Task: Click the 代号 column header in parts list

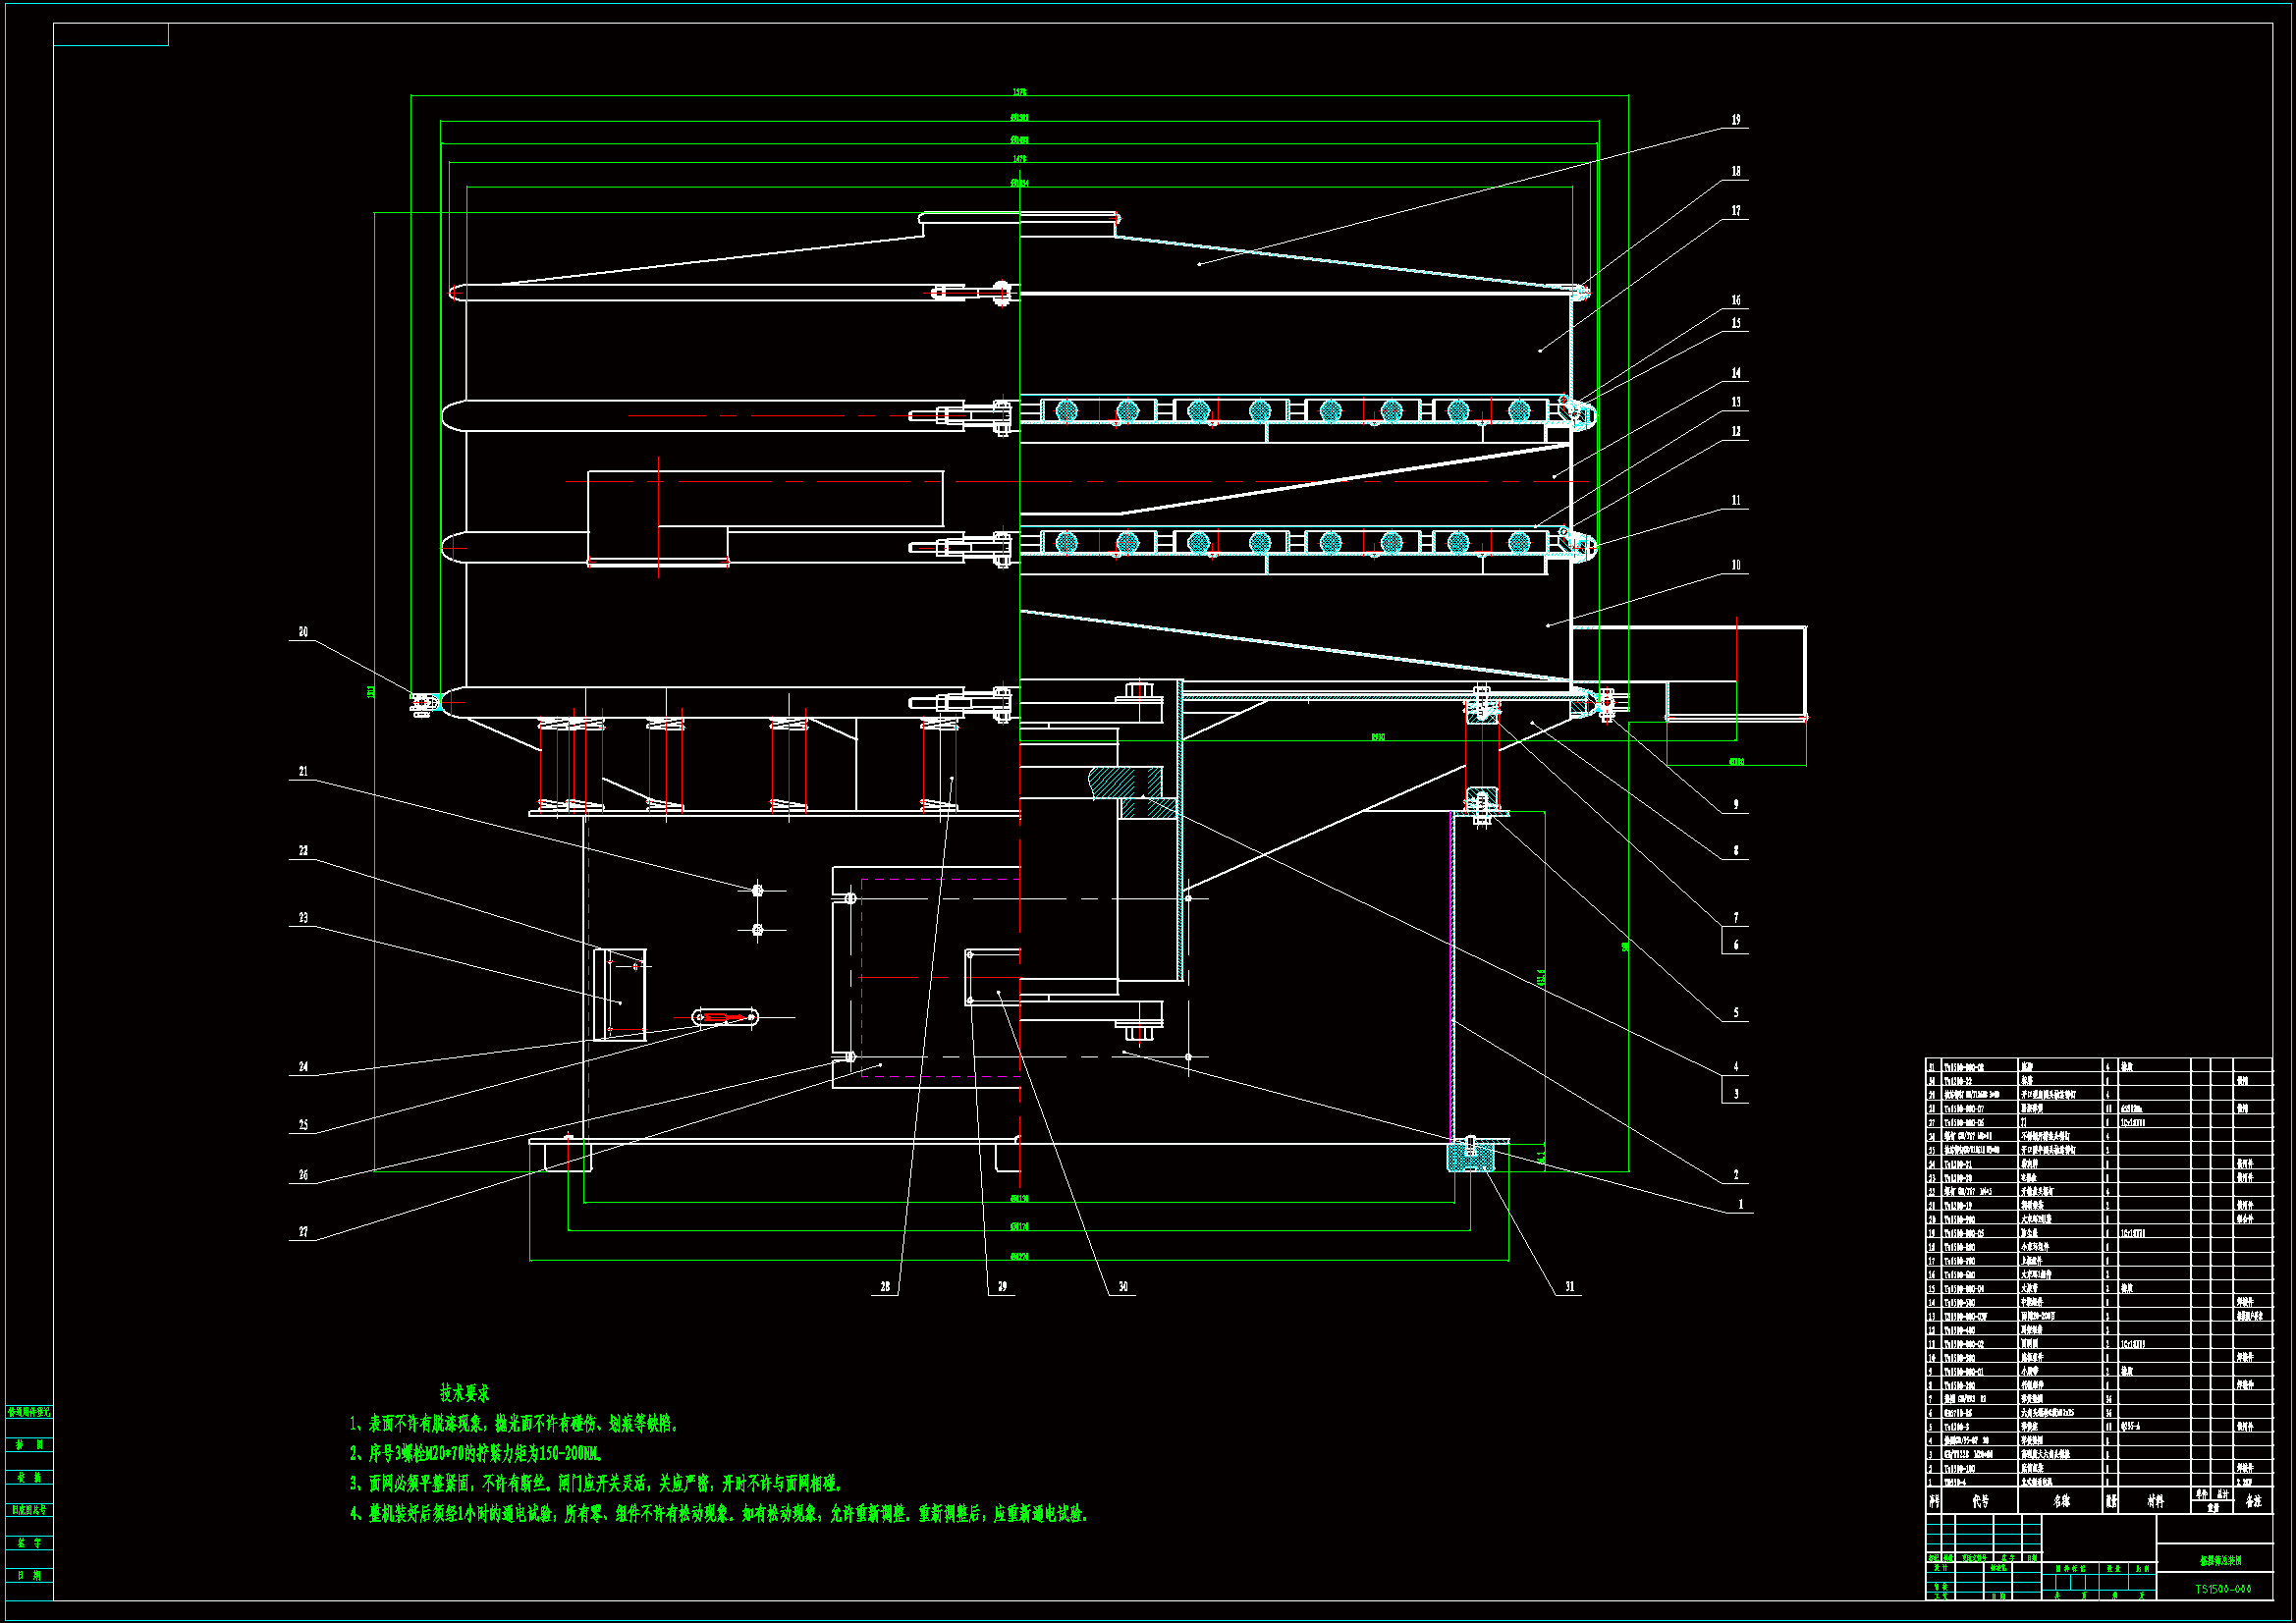Action: click(1980, 1501)
